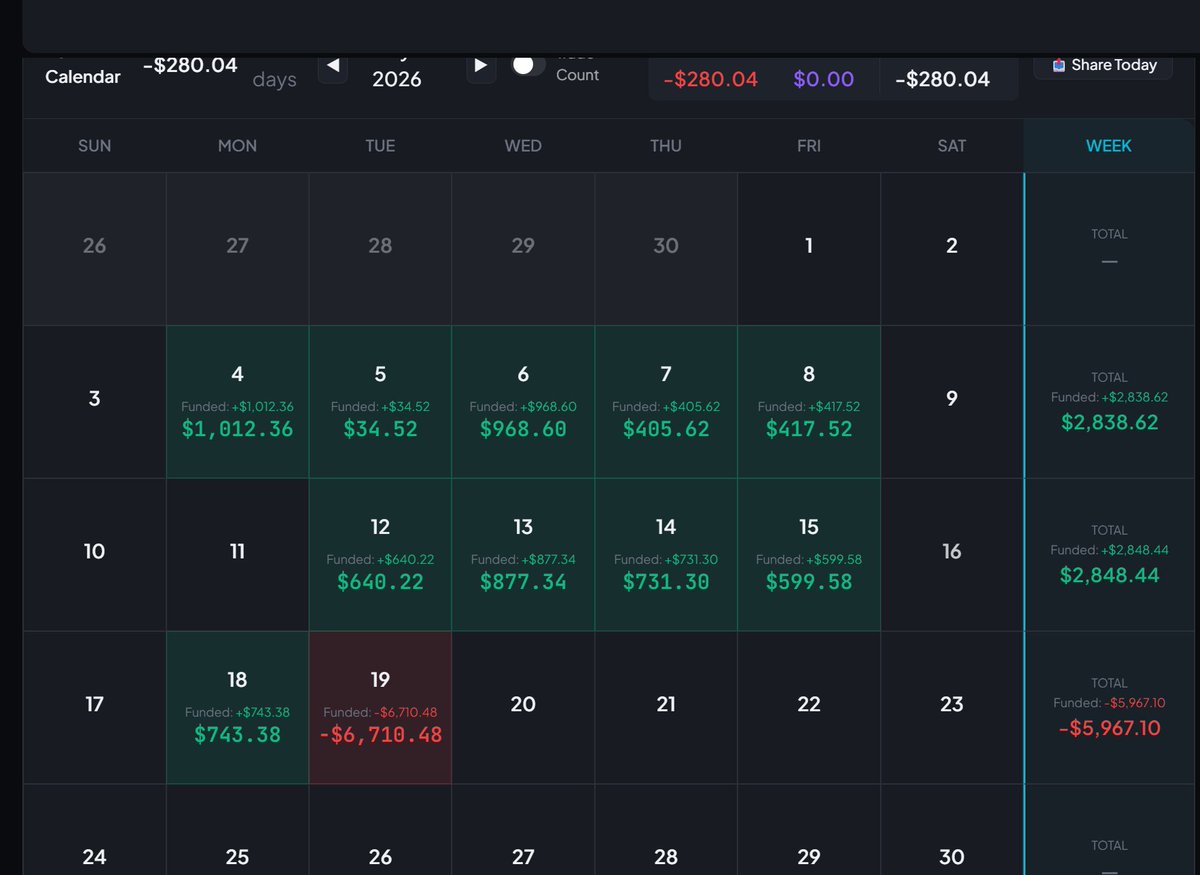Select the empty day 23 cell
Screen dimensions: 1200x875
952,708
